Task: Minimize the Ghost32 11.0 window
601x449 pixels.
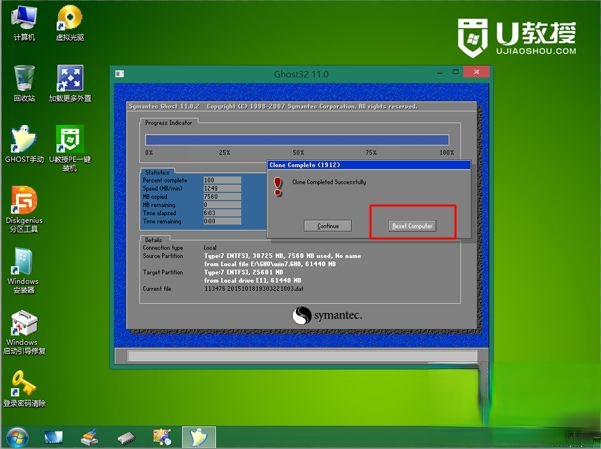Action: coord(440,72)
